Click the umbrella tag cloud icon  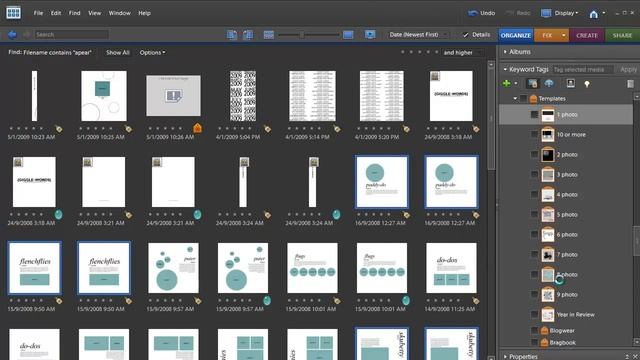(549, 84)
